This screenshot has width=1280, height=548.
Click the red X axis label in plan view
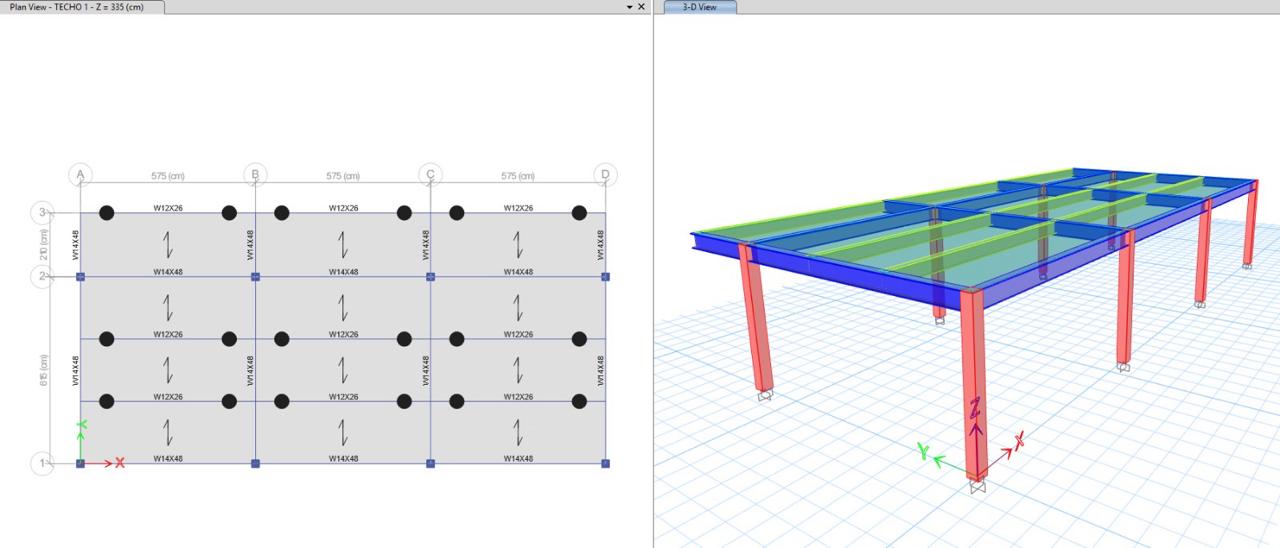[x=120, y=463]
